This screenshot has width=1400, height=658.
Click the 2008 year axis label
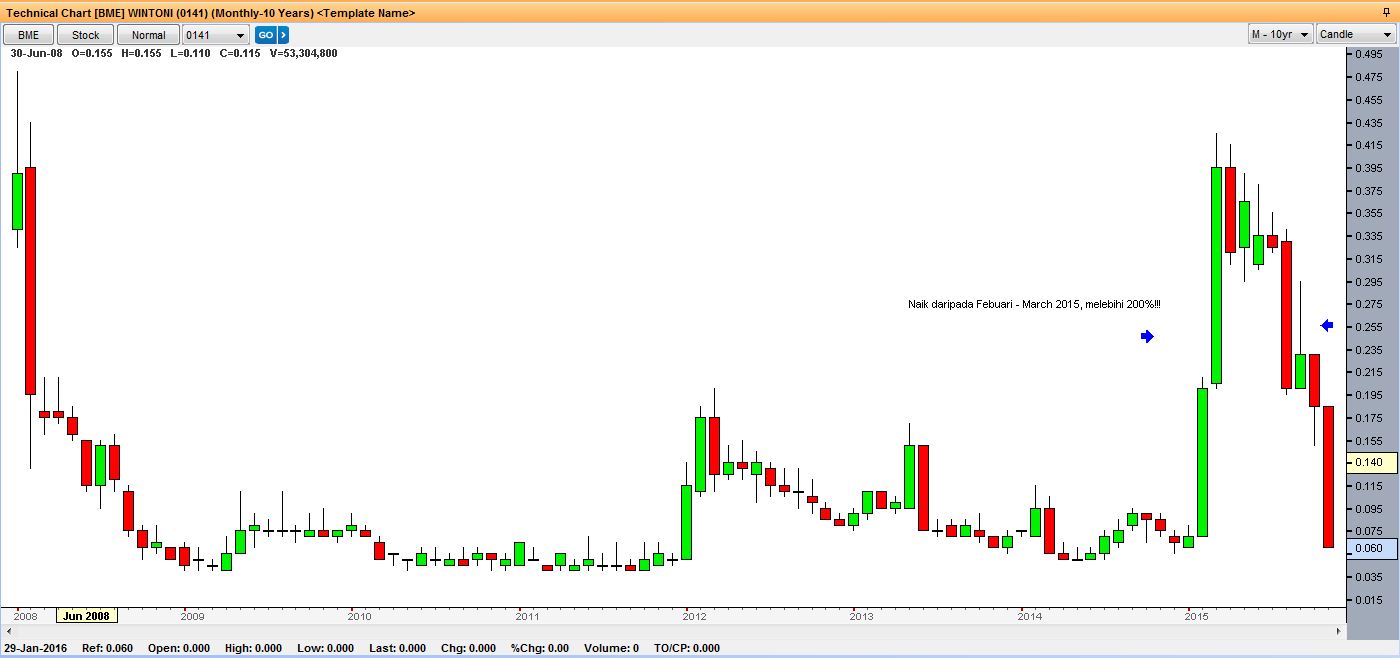[26, 616]
